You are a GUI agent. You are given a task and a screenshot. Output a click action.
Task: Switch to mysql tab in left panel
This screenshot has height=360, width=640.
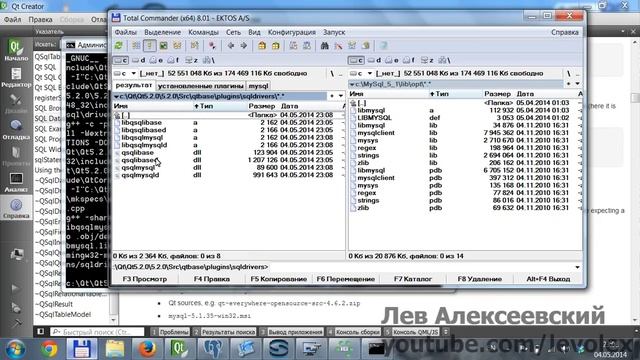coord(258,86)
